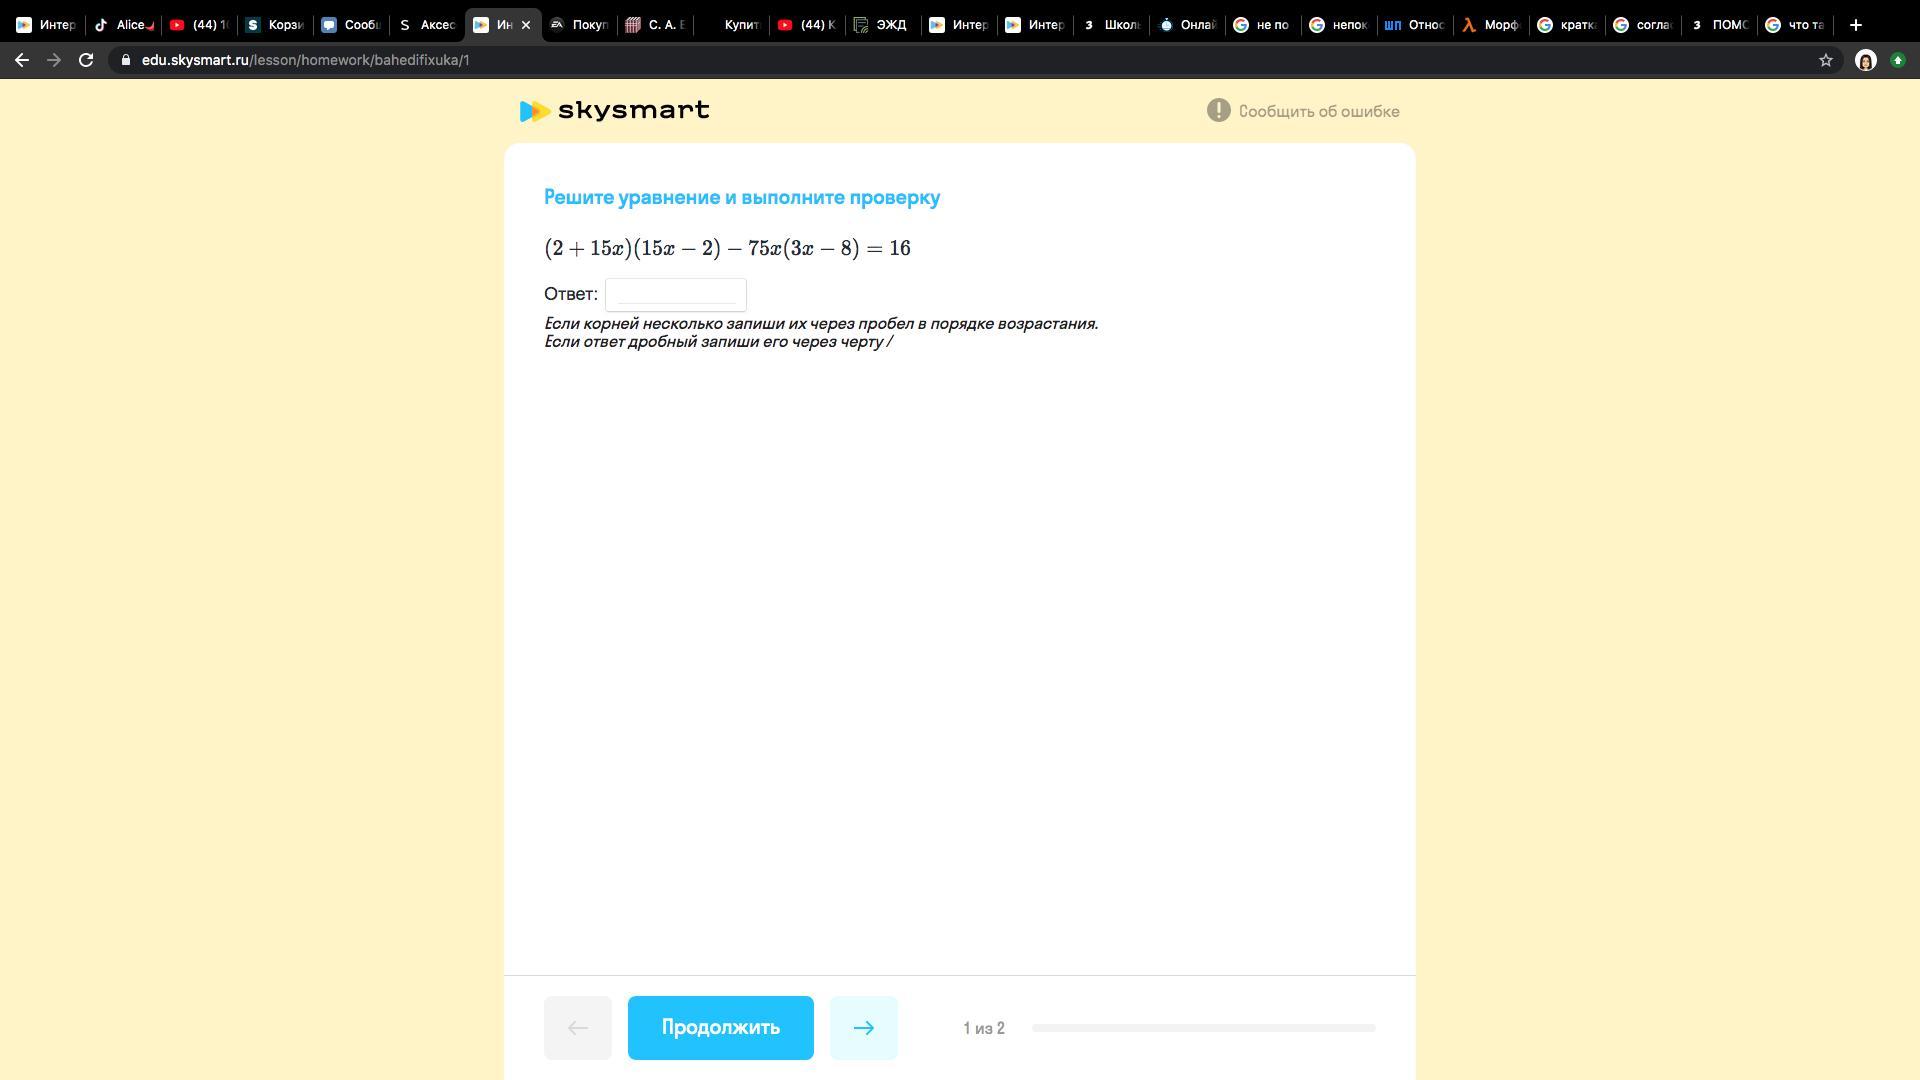
Task: Switch to the Alice TikTok tab
Action: 124,25
